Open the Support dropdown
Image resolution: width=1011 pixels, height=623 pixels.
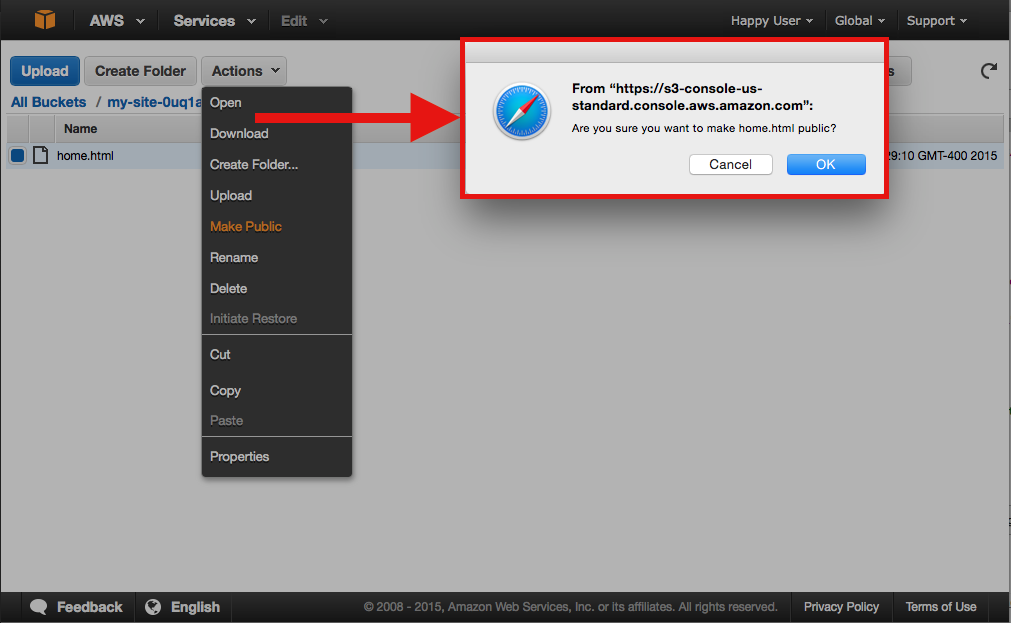click(937, 21)
